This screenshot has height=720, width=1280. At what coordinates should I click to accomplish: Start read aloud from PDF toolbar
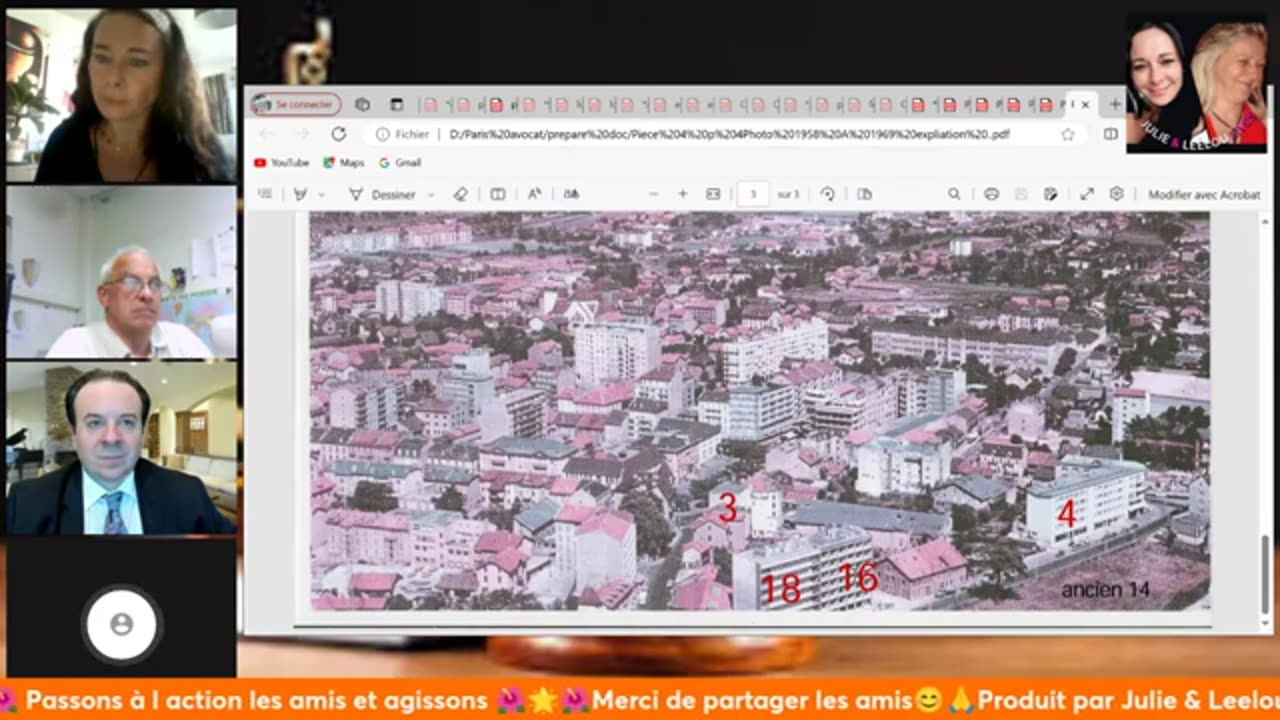[x=535, y=194]
